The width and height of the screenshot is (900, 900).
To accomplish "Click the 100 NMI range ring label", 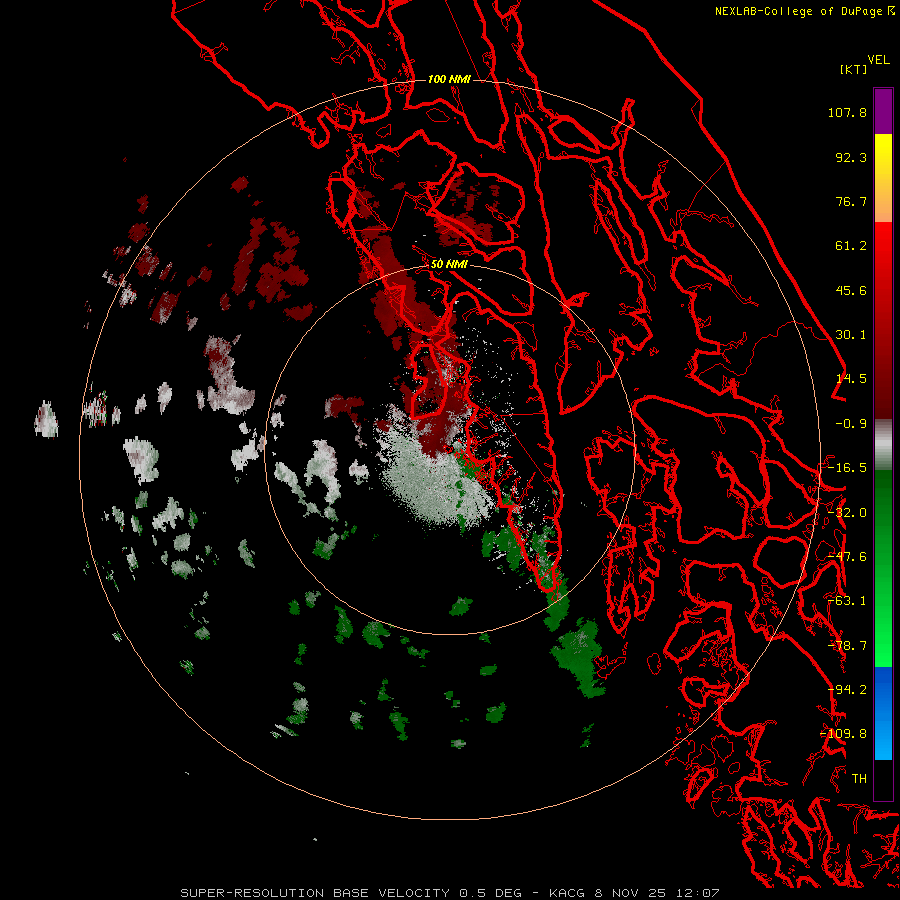I will [x=449, y=79].
